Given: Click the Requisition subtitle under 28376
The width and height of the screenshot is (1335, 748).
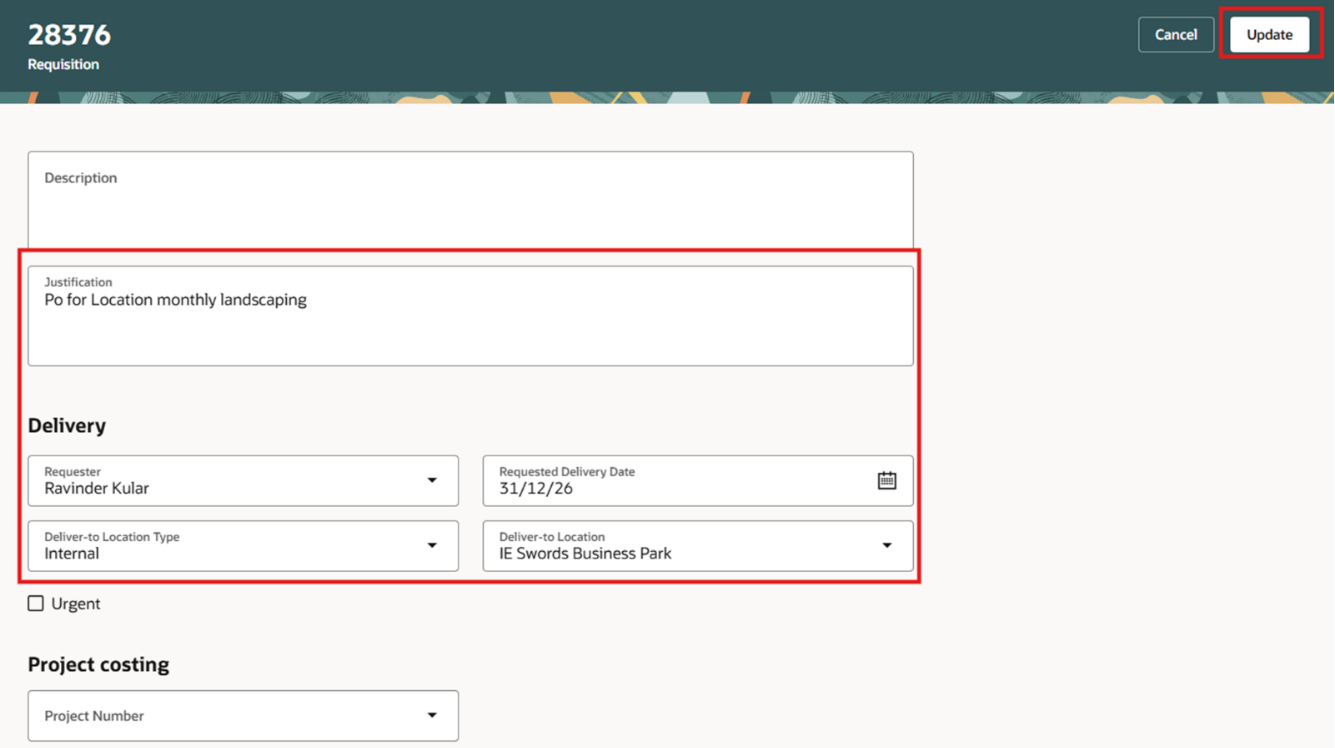Looking at the screenshot, I should click(x=63, y=64).
